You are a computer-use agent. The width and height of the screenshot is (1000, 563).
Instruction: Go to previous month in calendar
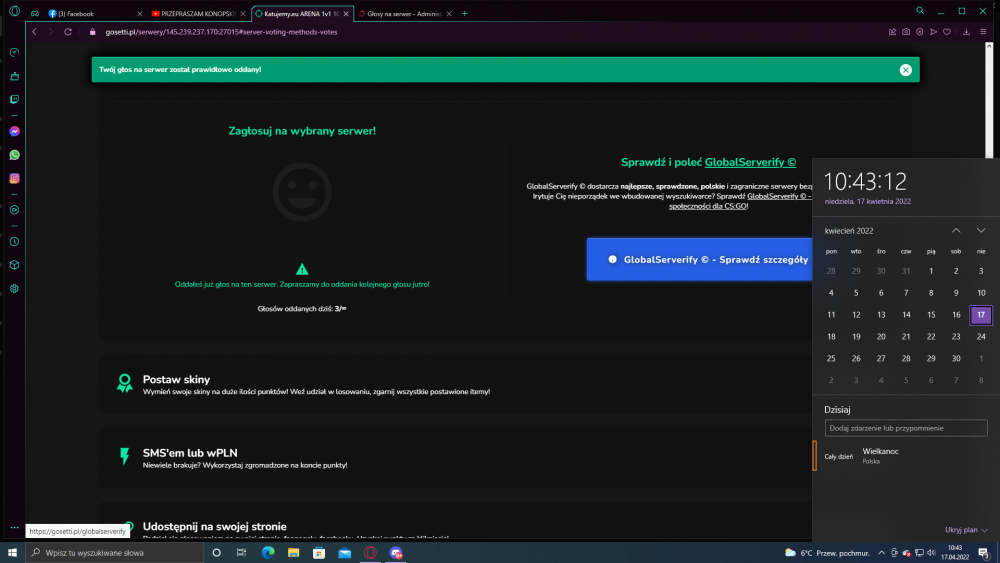pos(956,230)
